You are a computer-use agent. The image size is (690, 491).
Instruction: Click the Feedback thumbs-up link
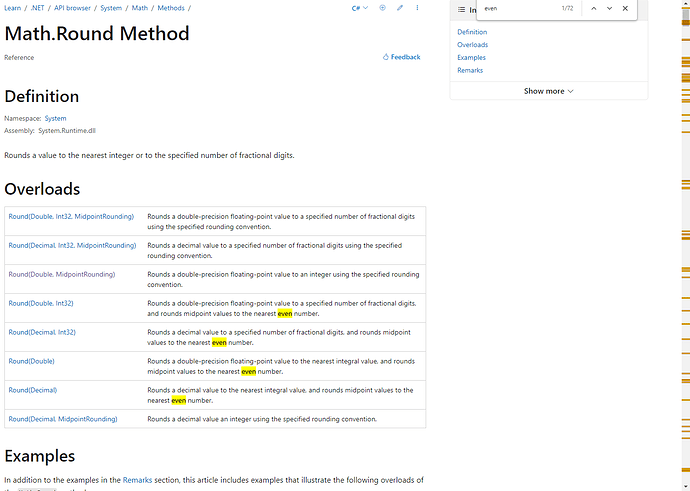click(x=401, y=57)
